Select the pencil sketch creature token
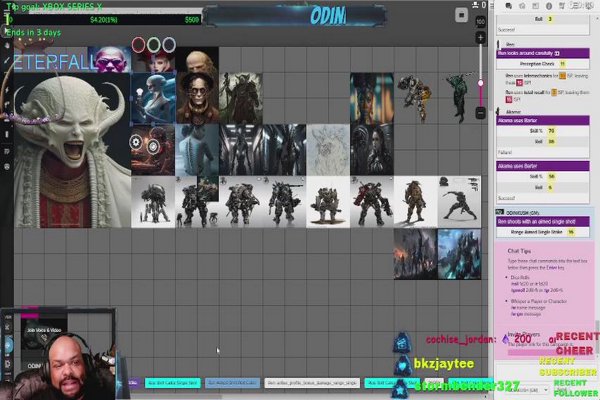This screenshot has height=400, width=600. click(x=328, y=150)
